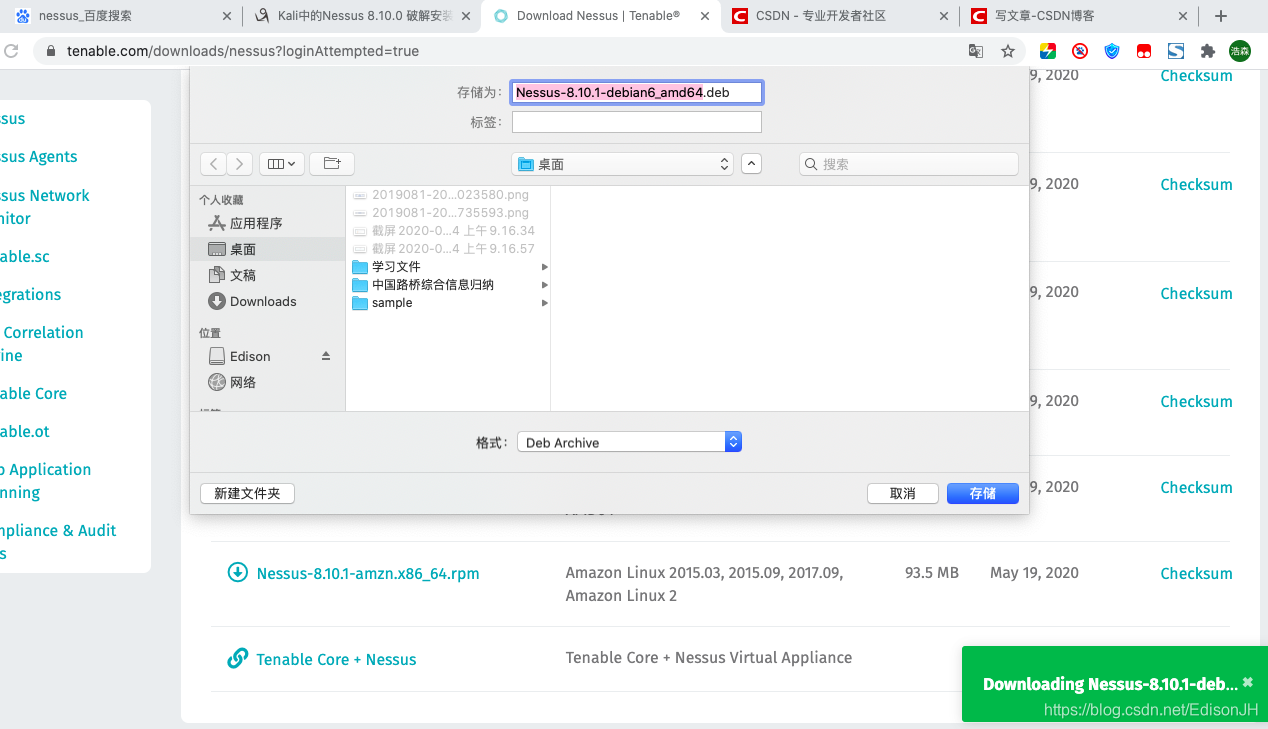The width and height of the screenshot is (1268, 729).
Task: Switch to the CSDN 专业开发者社区 tab
Action: [838, 16]
